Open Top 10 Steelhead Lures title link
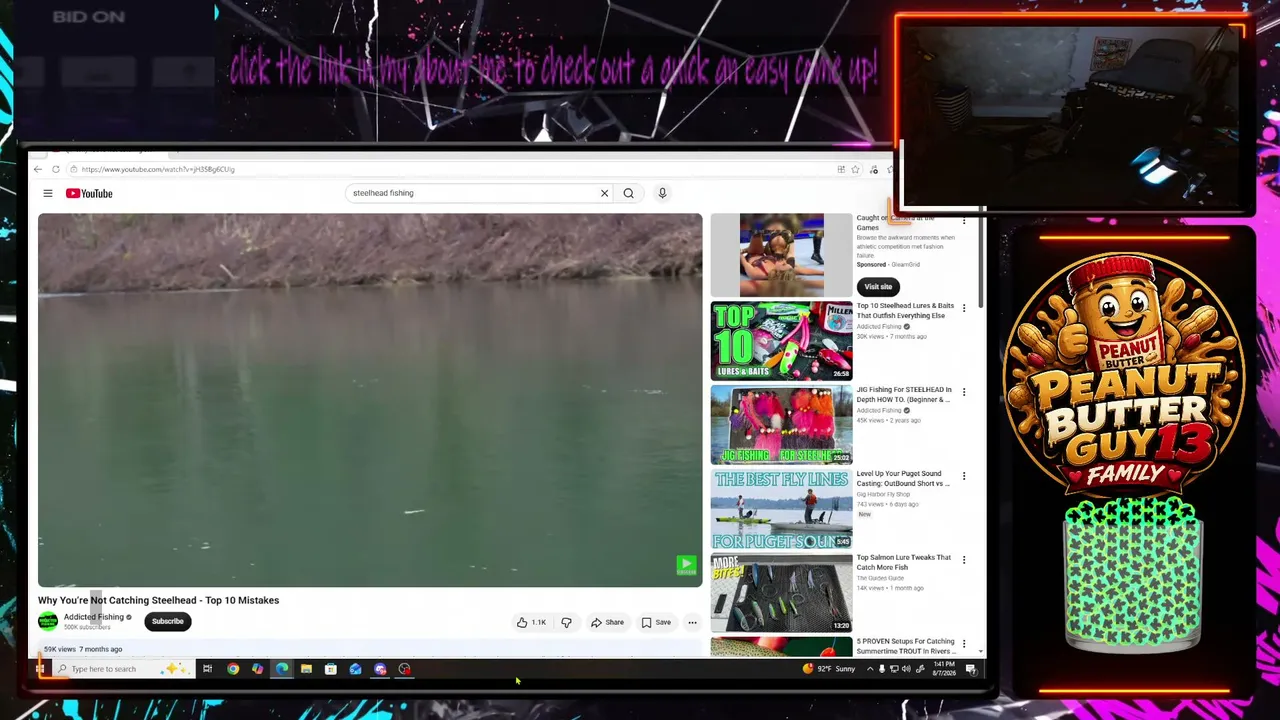 (905, 311)
